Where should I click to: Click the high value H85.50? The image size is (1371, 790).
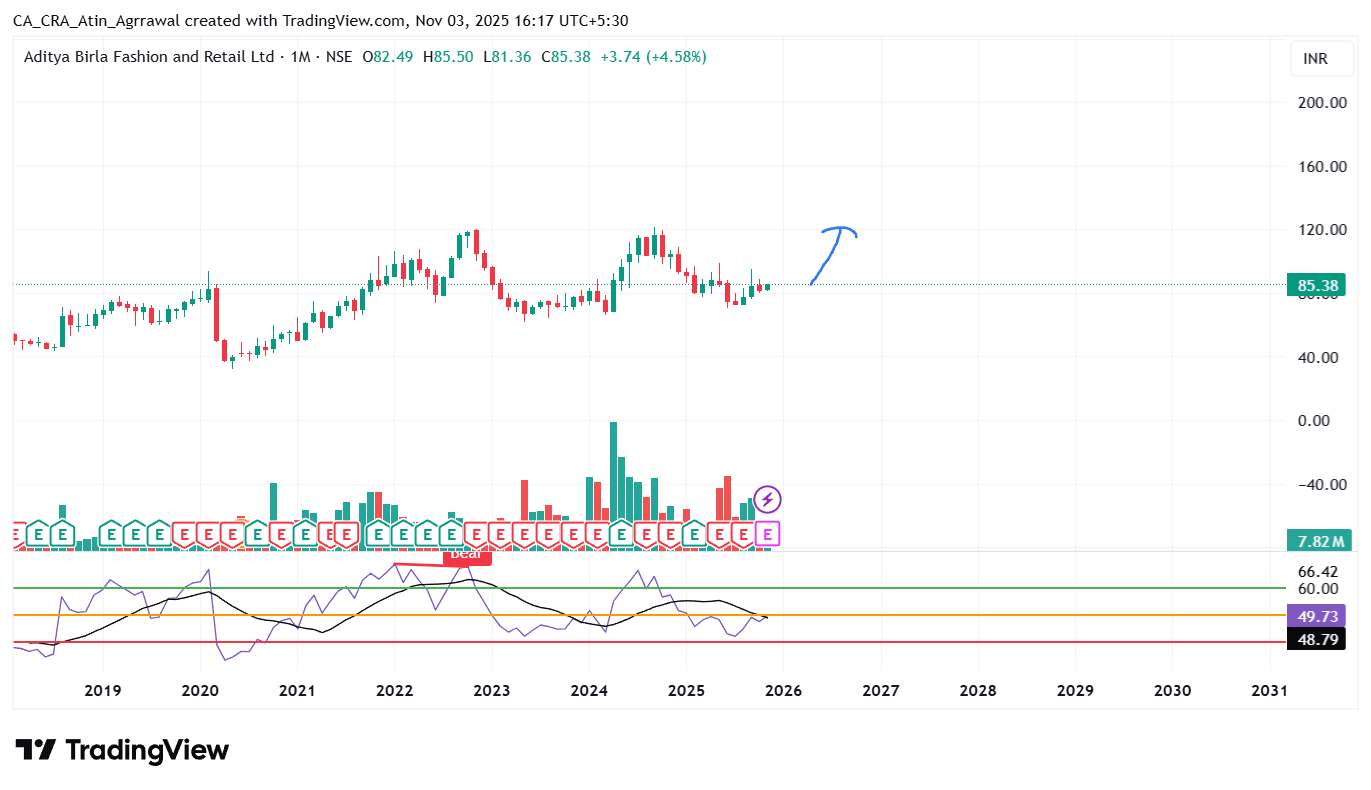[x=448, y=57]
